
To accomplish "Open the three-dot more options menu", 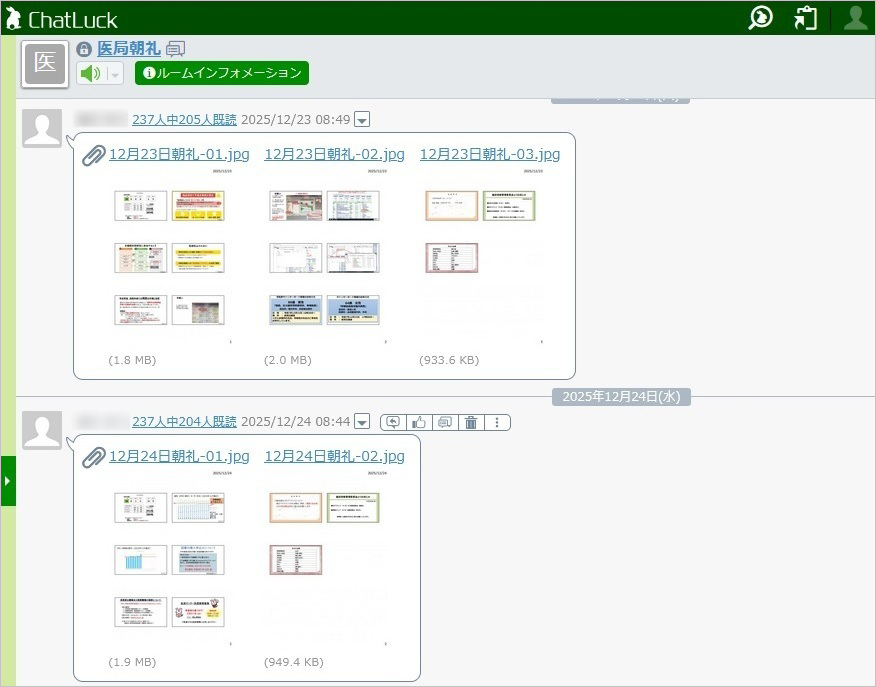I will (x=497, y=423).
